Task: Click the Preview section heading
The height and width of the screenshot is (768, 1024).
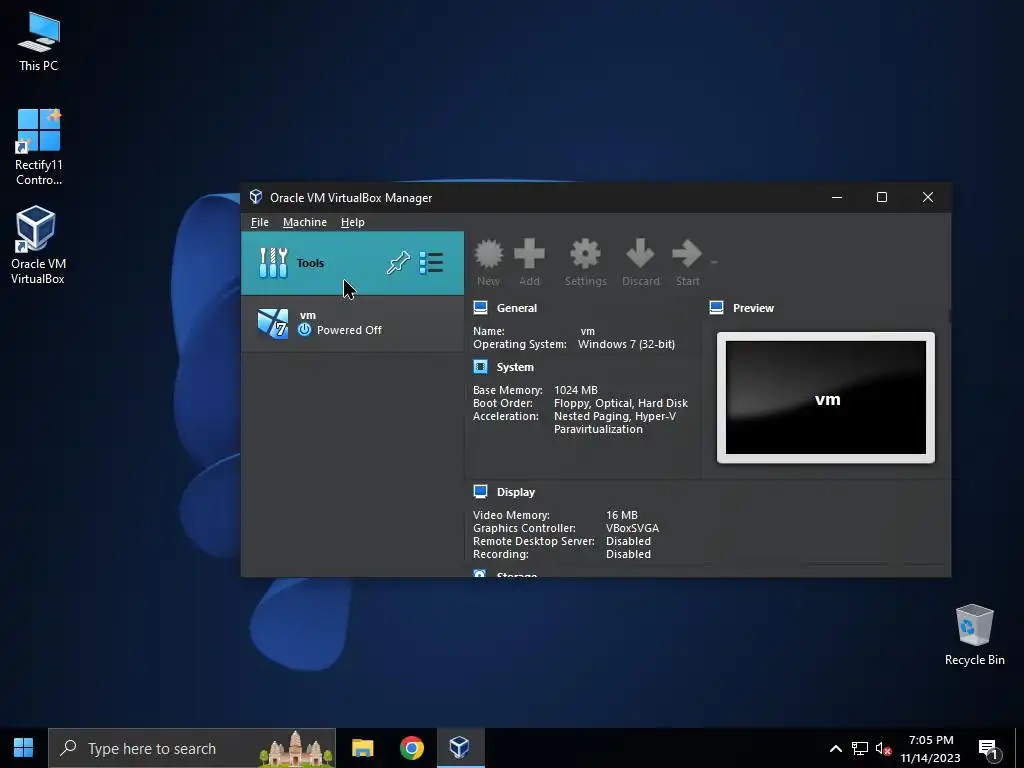Action: (x=753, y=308)
